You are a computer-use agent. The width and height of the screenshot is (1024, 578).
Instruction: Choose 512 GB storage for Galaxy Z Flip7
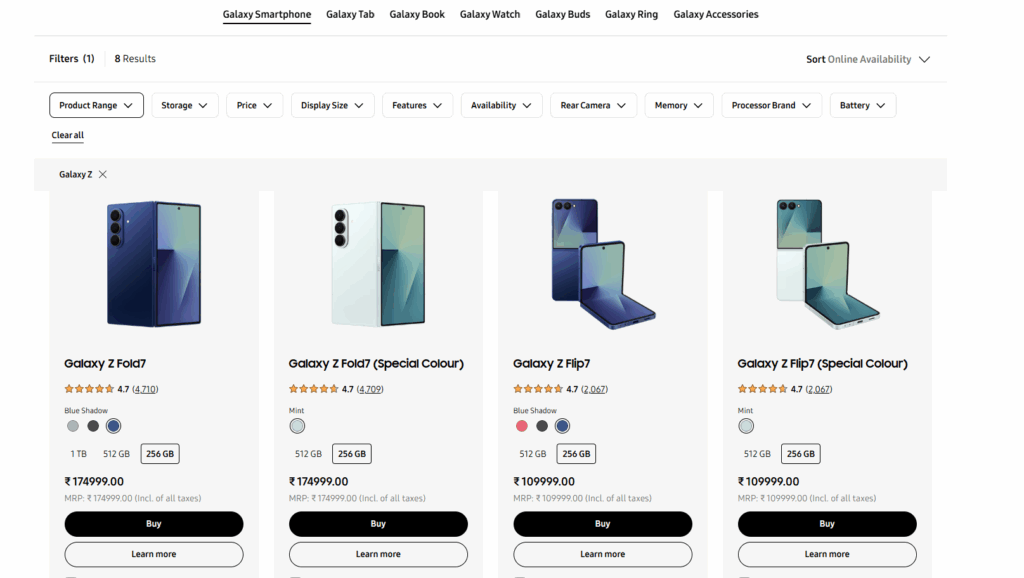coord(533,454)
